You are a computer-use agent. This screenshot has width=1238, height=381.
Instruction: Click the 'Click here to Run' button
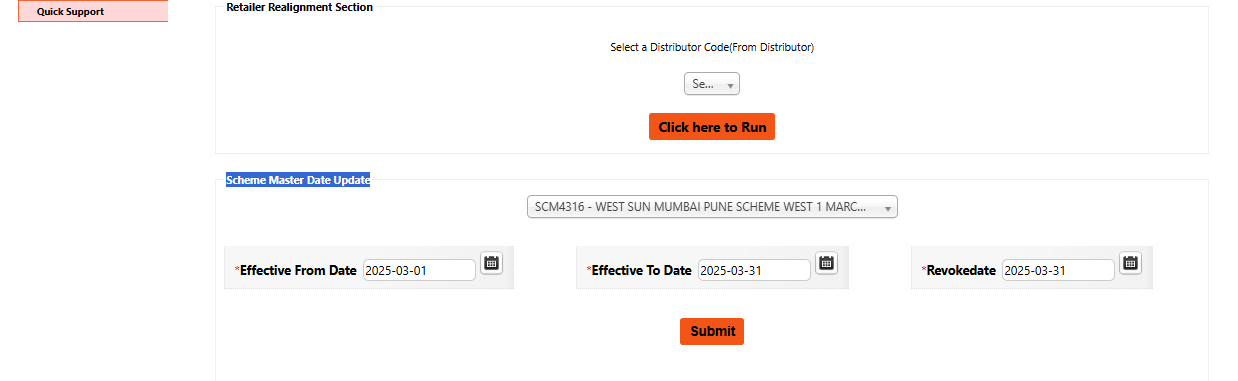[712, 127]
